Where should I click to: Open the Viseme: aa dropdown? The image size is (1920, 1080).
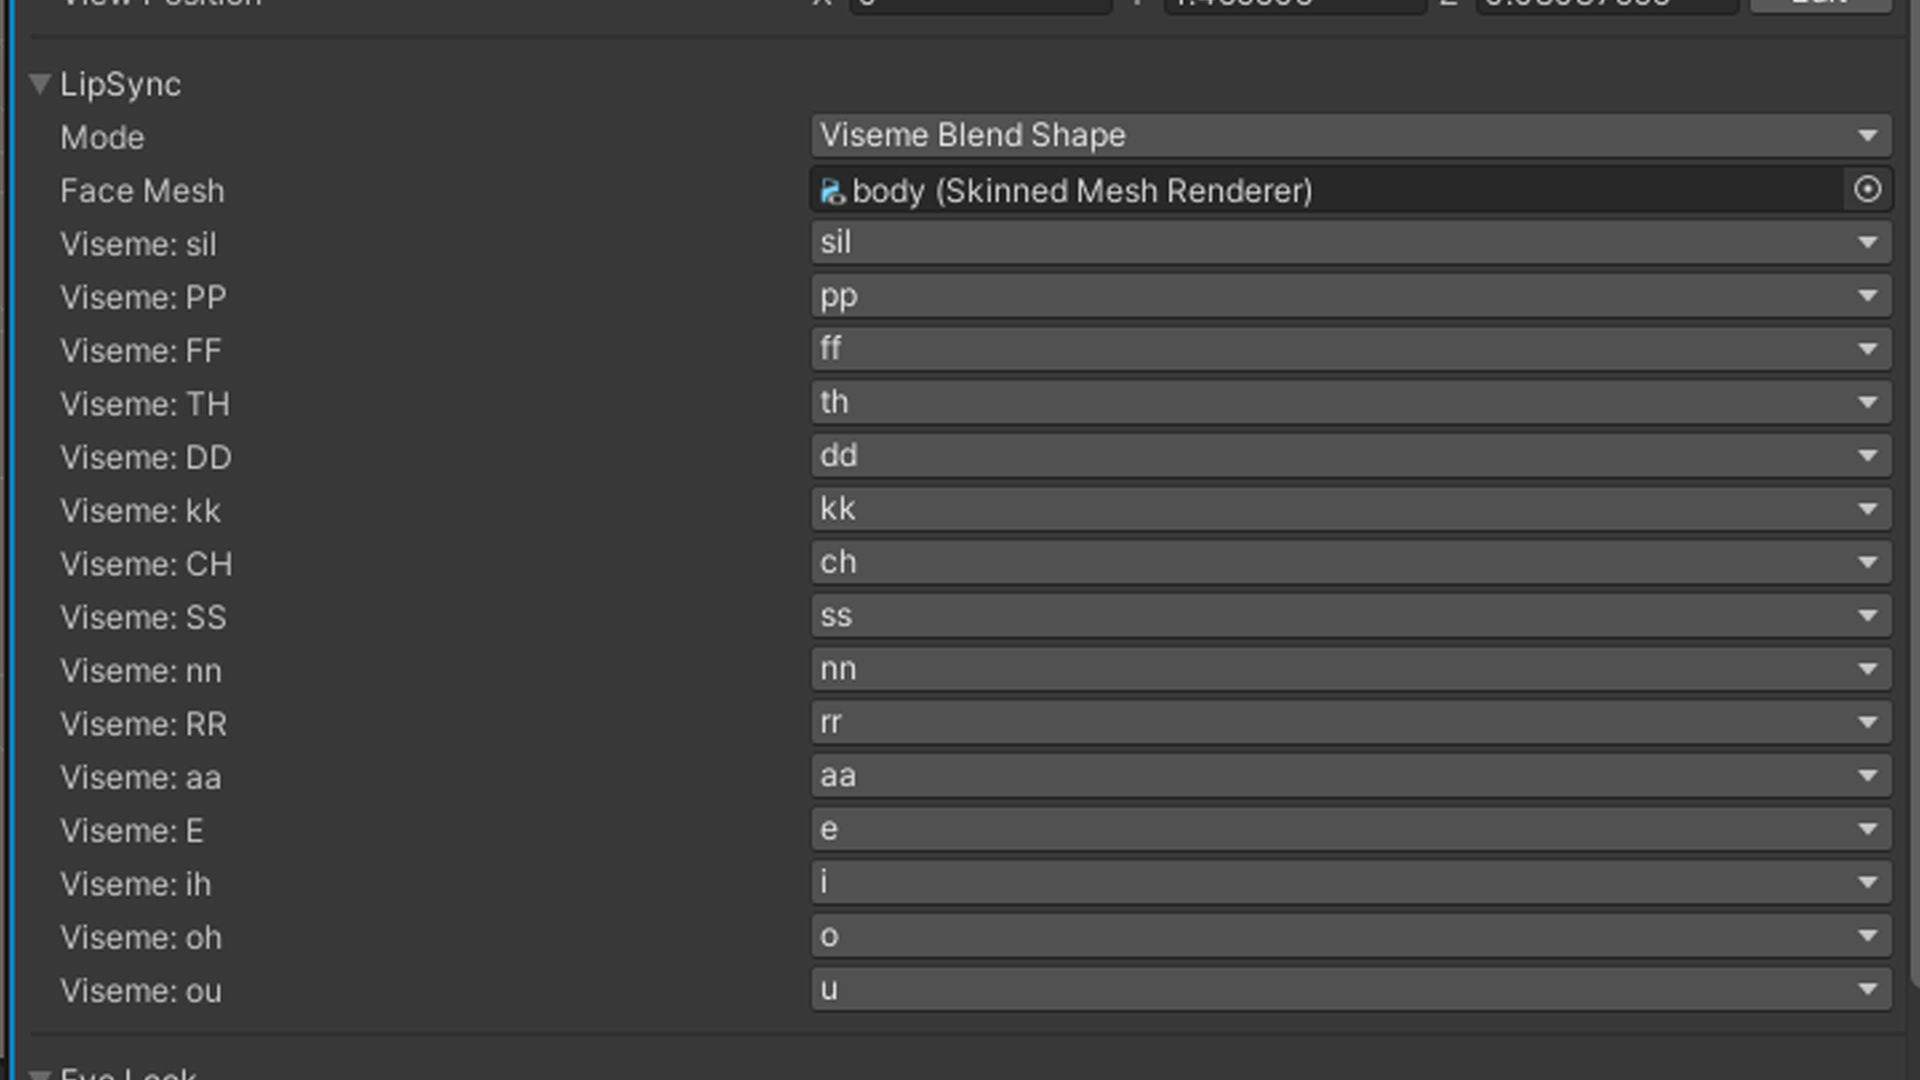click(x=1350, y=776)
